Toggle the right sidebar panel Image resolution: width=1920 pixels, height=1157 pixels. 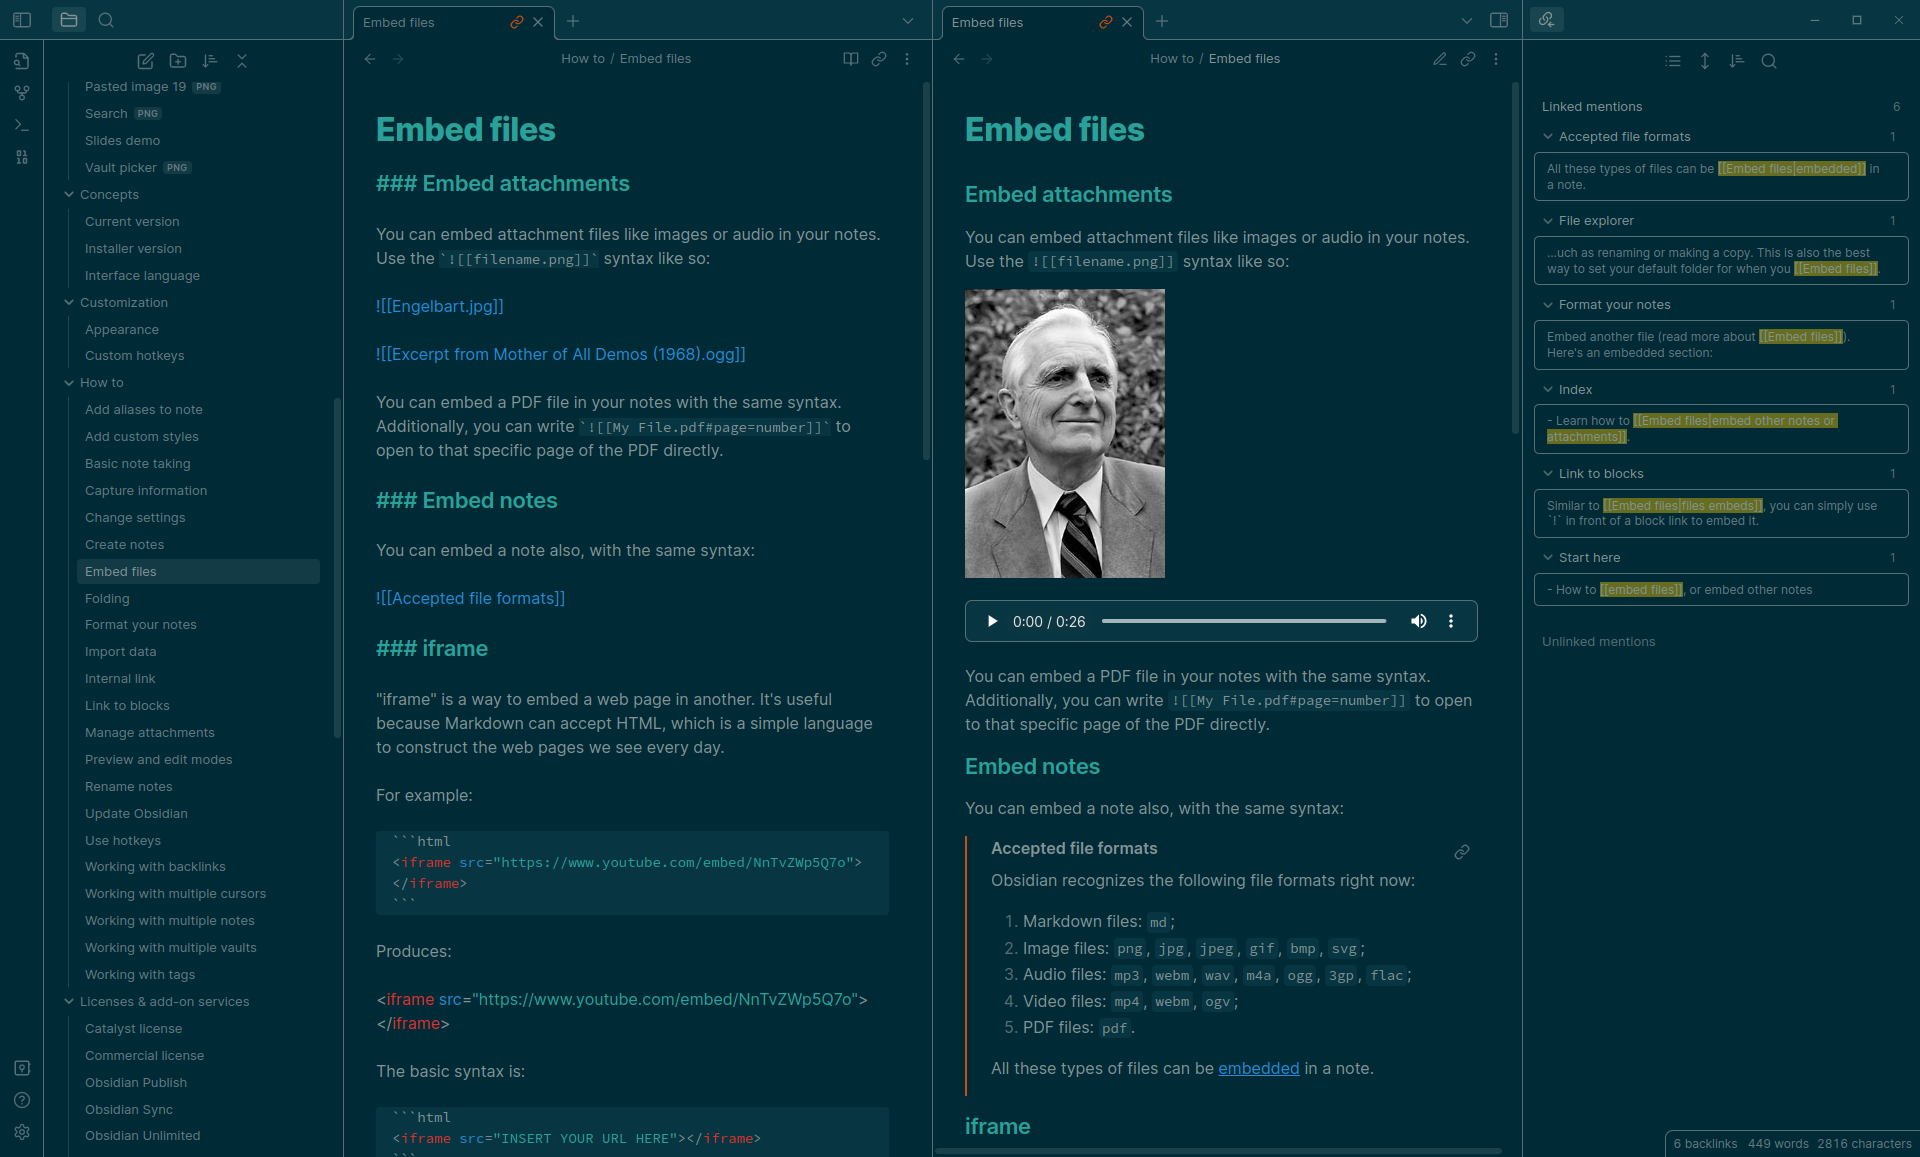1499,20
